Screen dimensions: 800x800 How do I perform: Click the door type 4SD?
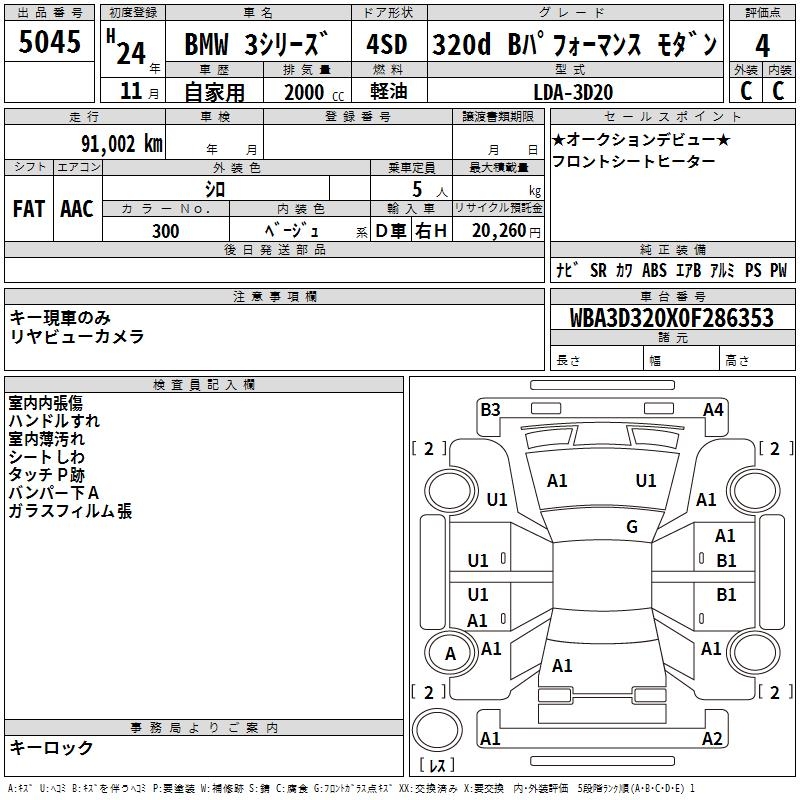point(387,44)
